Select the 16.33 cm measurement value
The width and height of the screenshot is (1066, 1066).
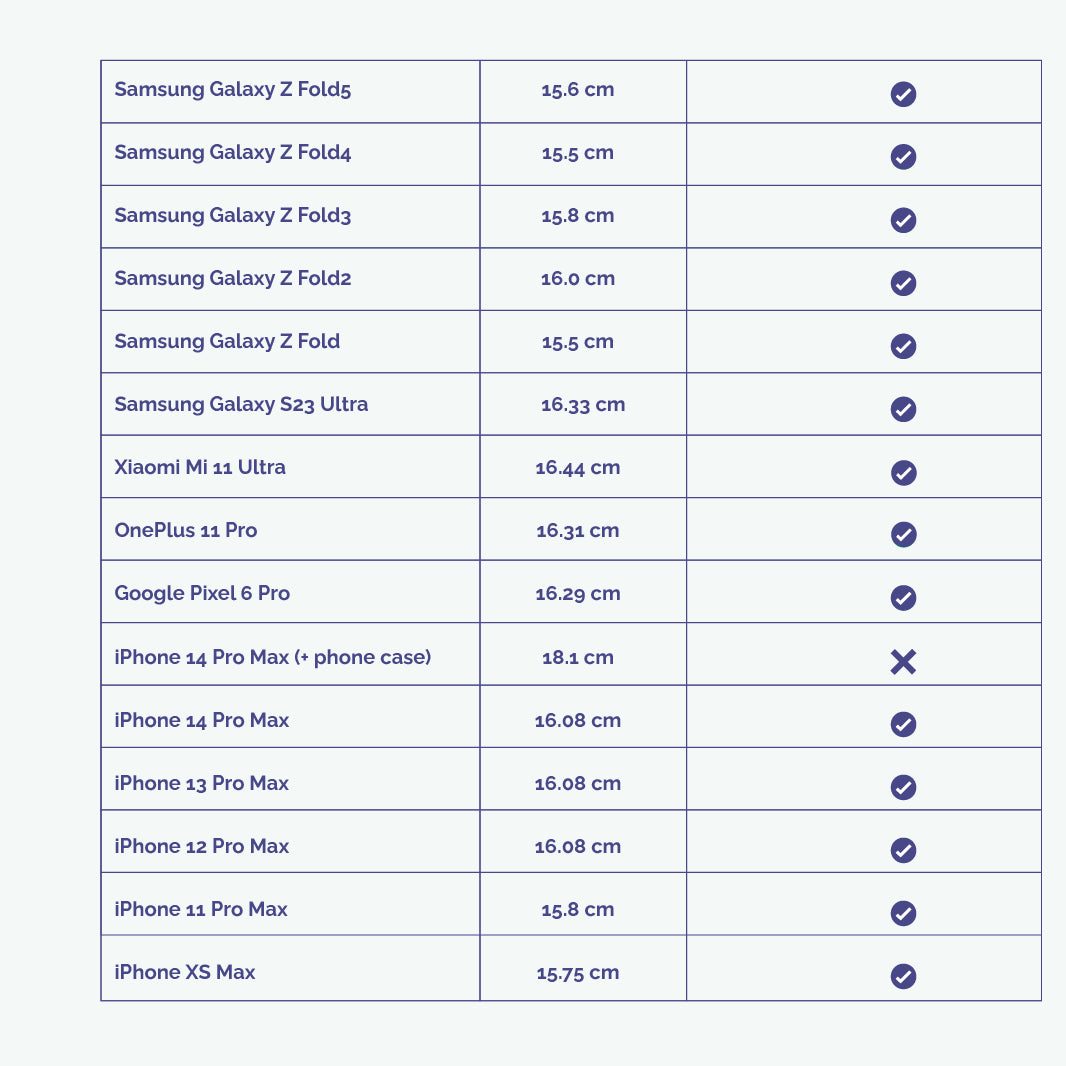tap(583, 405)
